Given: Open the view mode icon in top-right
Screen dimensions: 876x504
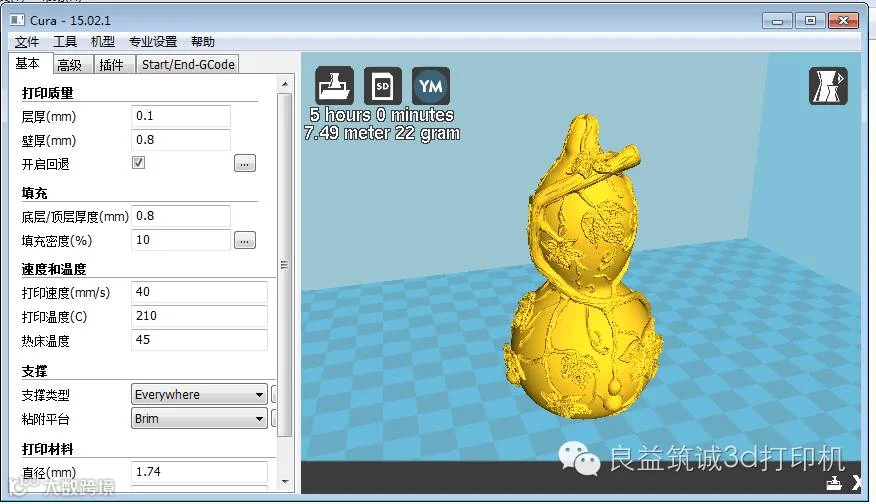Looking at the screenshot, I should click(828, 86).
